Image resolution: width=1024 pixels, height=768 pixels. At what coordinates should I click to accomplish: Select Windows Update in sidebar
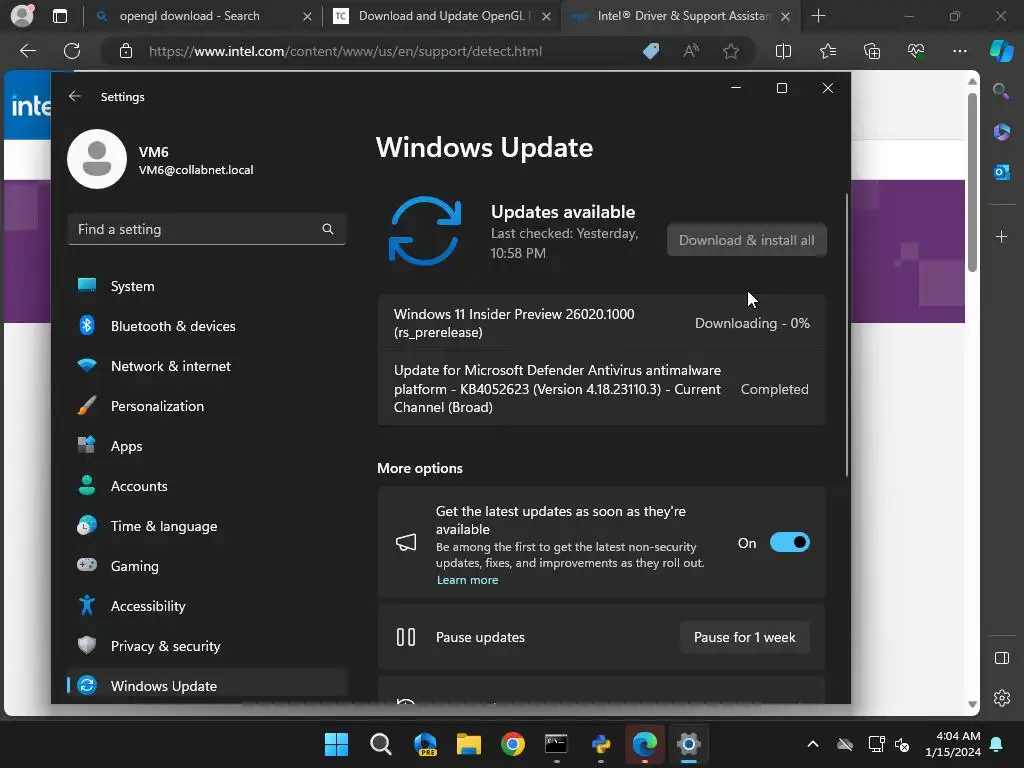207,686
